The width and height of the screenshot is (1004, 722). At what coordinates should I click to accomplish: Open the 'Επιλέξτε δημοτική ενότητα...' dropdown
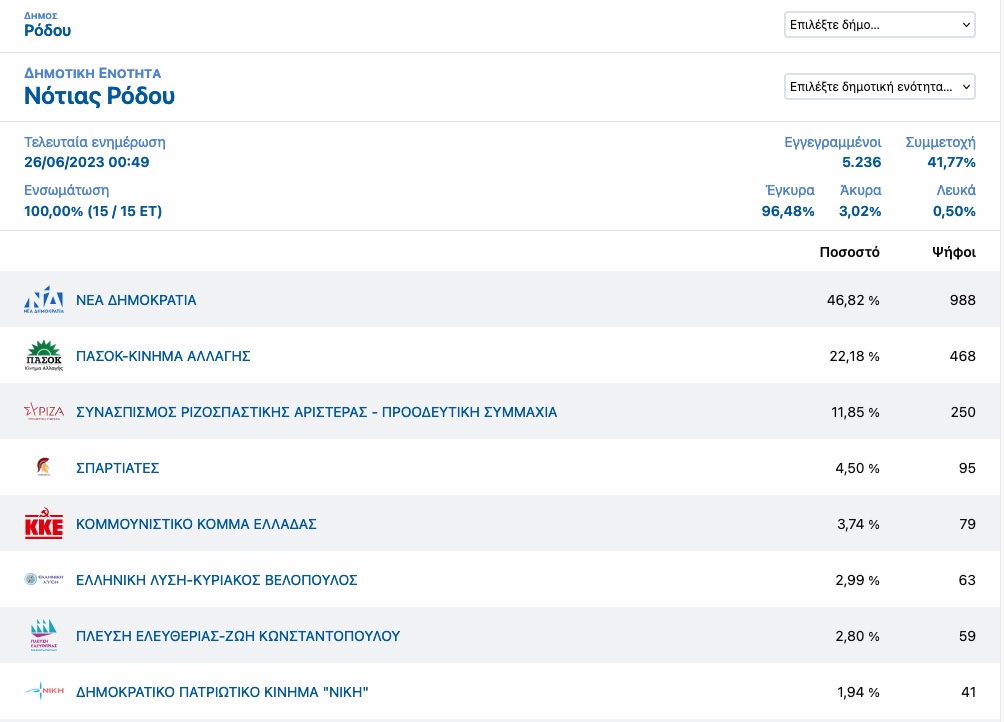click(x=880, y=87)
